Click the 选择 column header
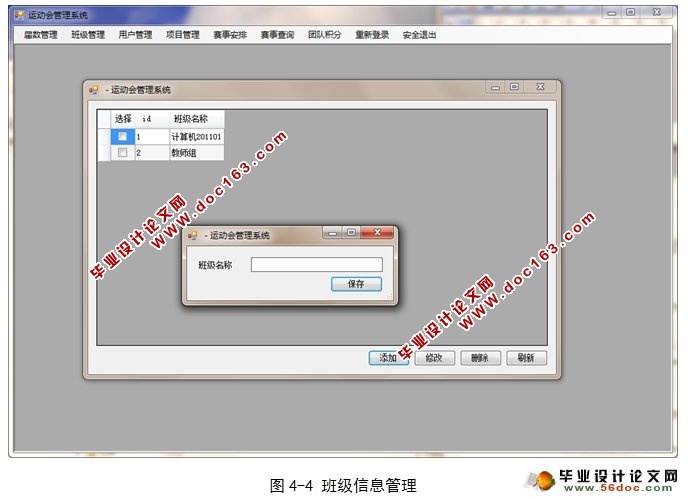Viewport: 688px width, 498px height. pos(123,119)
